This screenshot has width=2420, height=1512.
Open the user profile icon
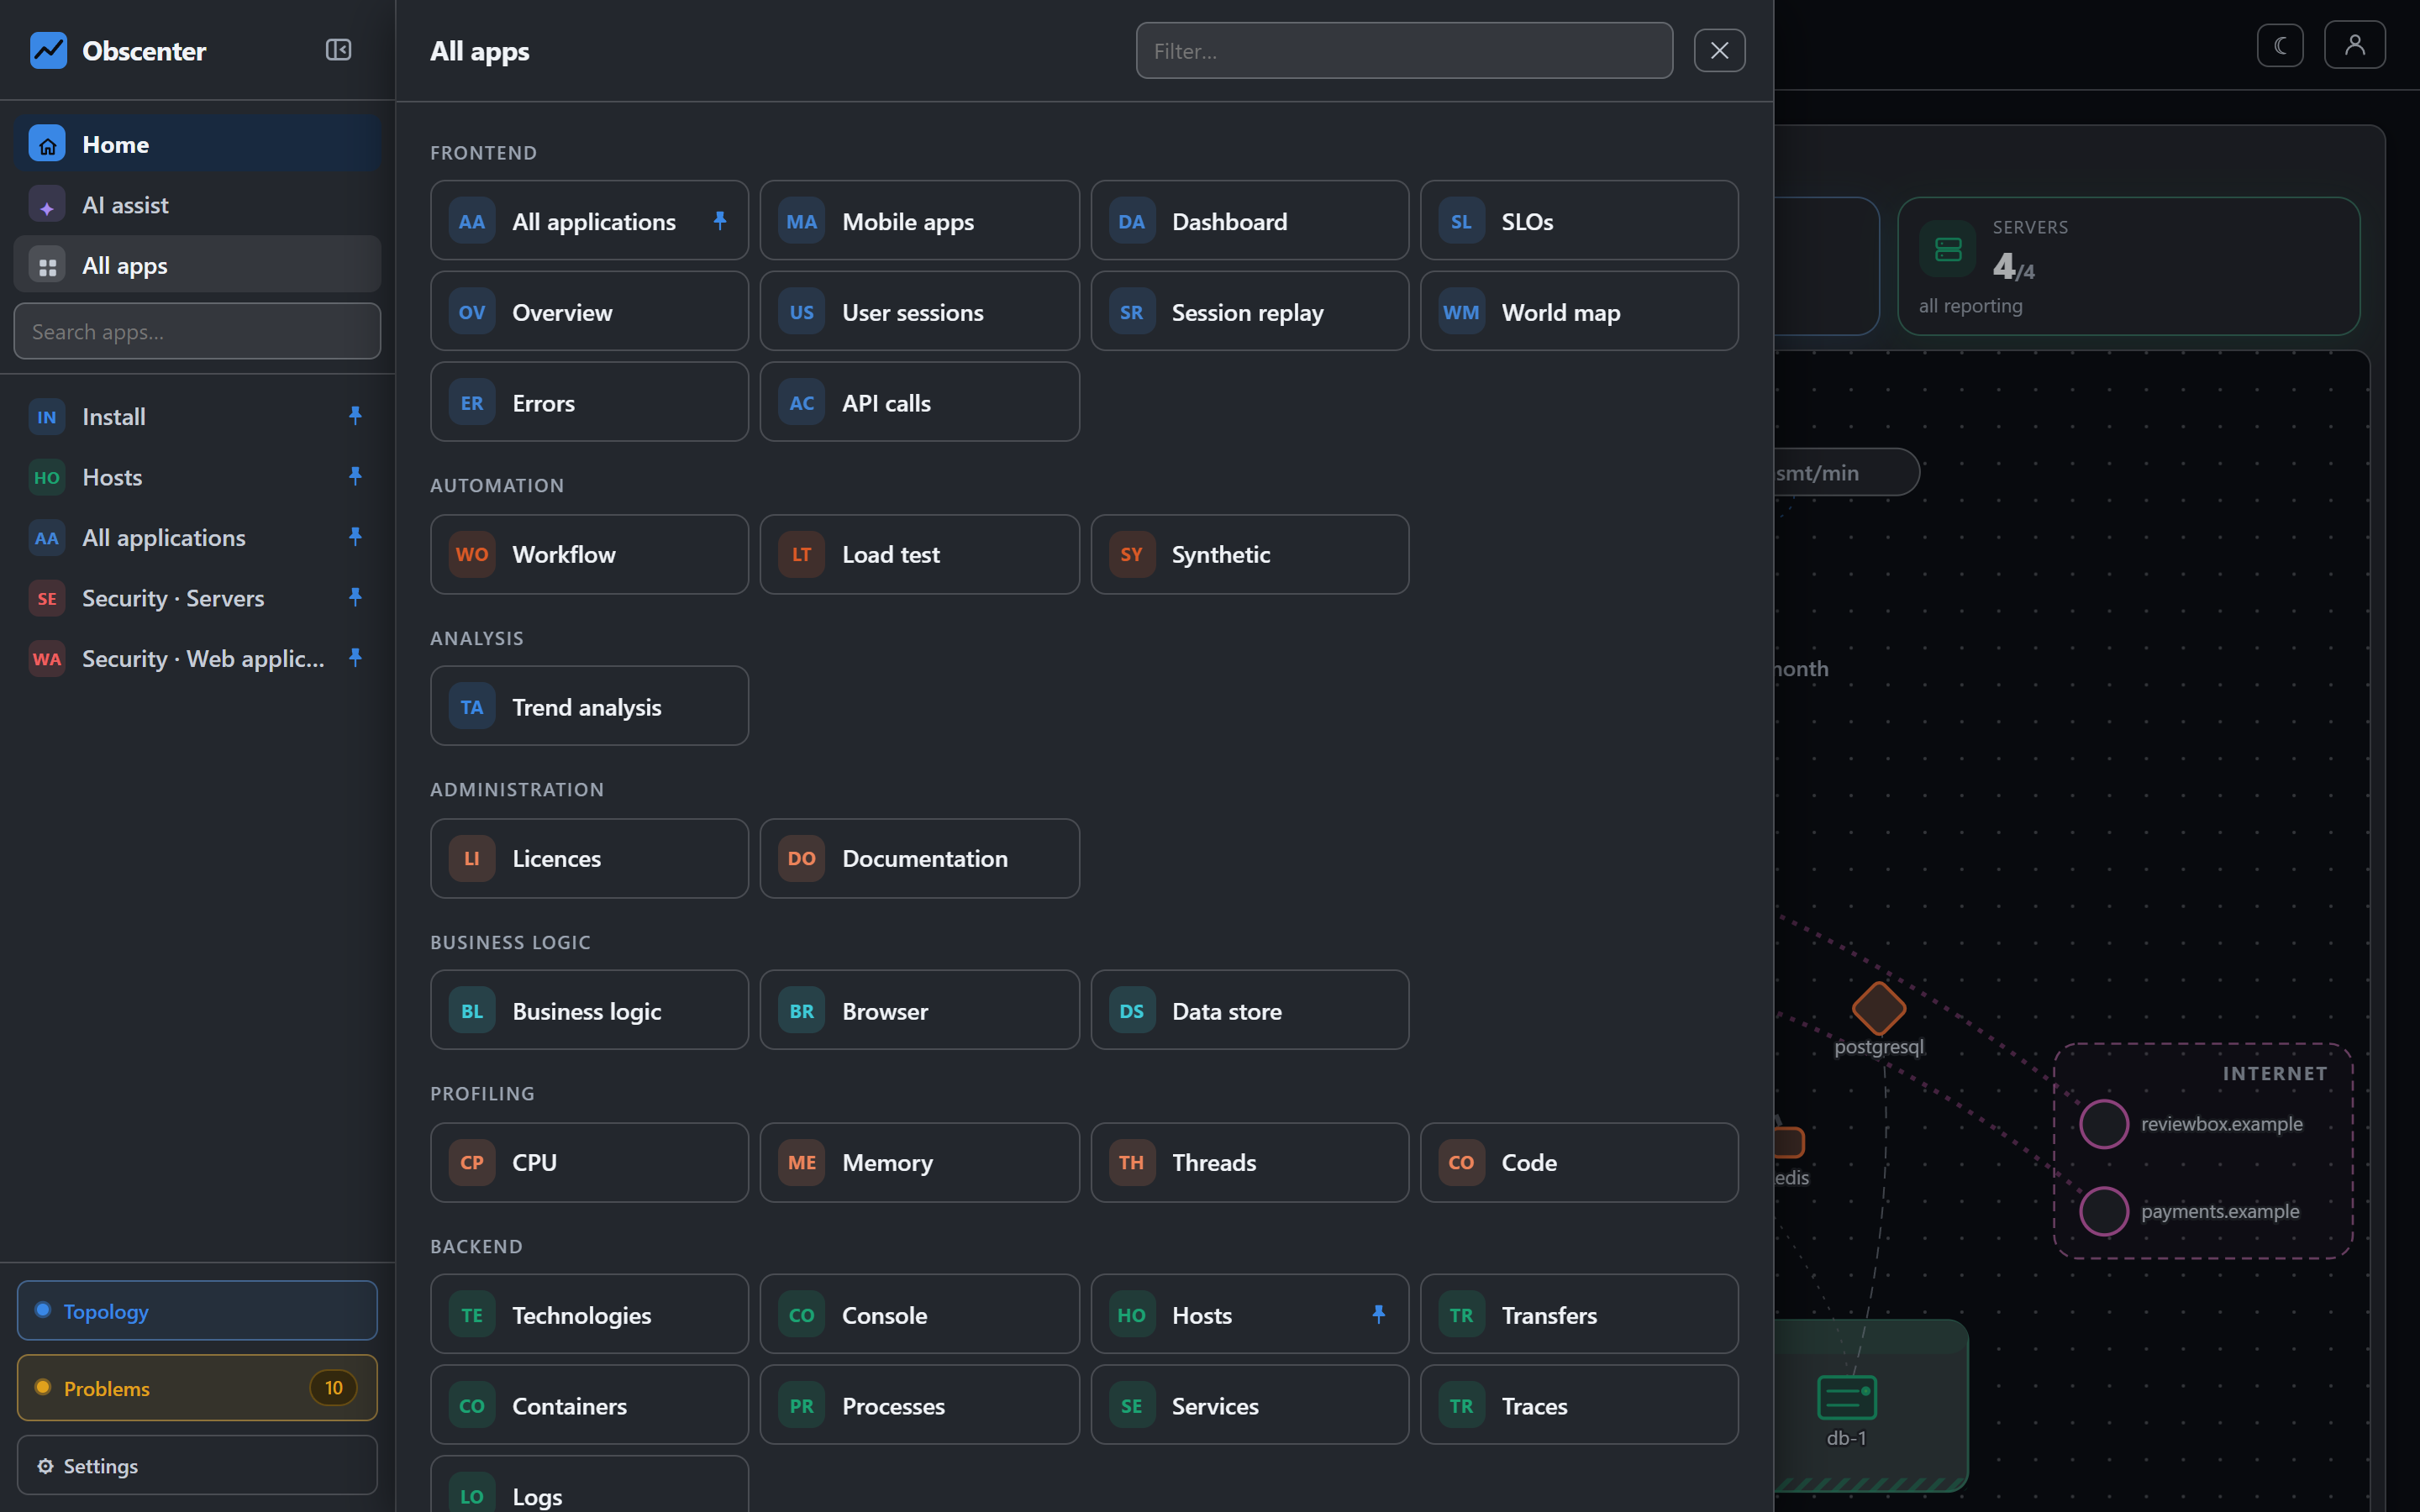click(x=2354, y=45)
